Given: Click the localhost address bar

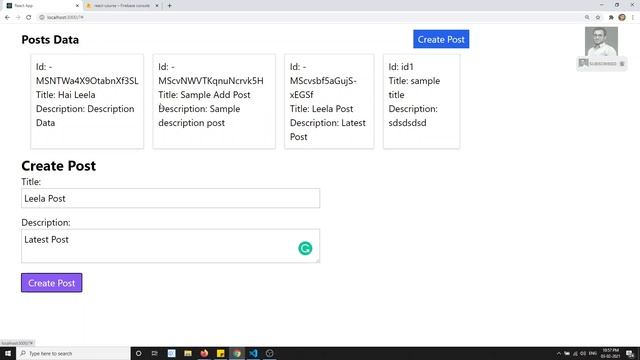Looking at the screenshot, I should click(310, 18).
